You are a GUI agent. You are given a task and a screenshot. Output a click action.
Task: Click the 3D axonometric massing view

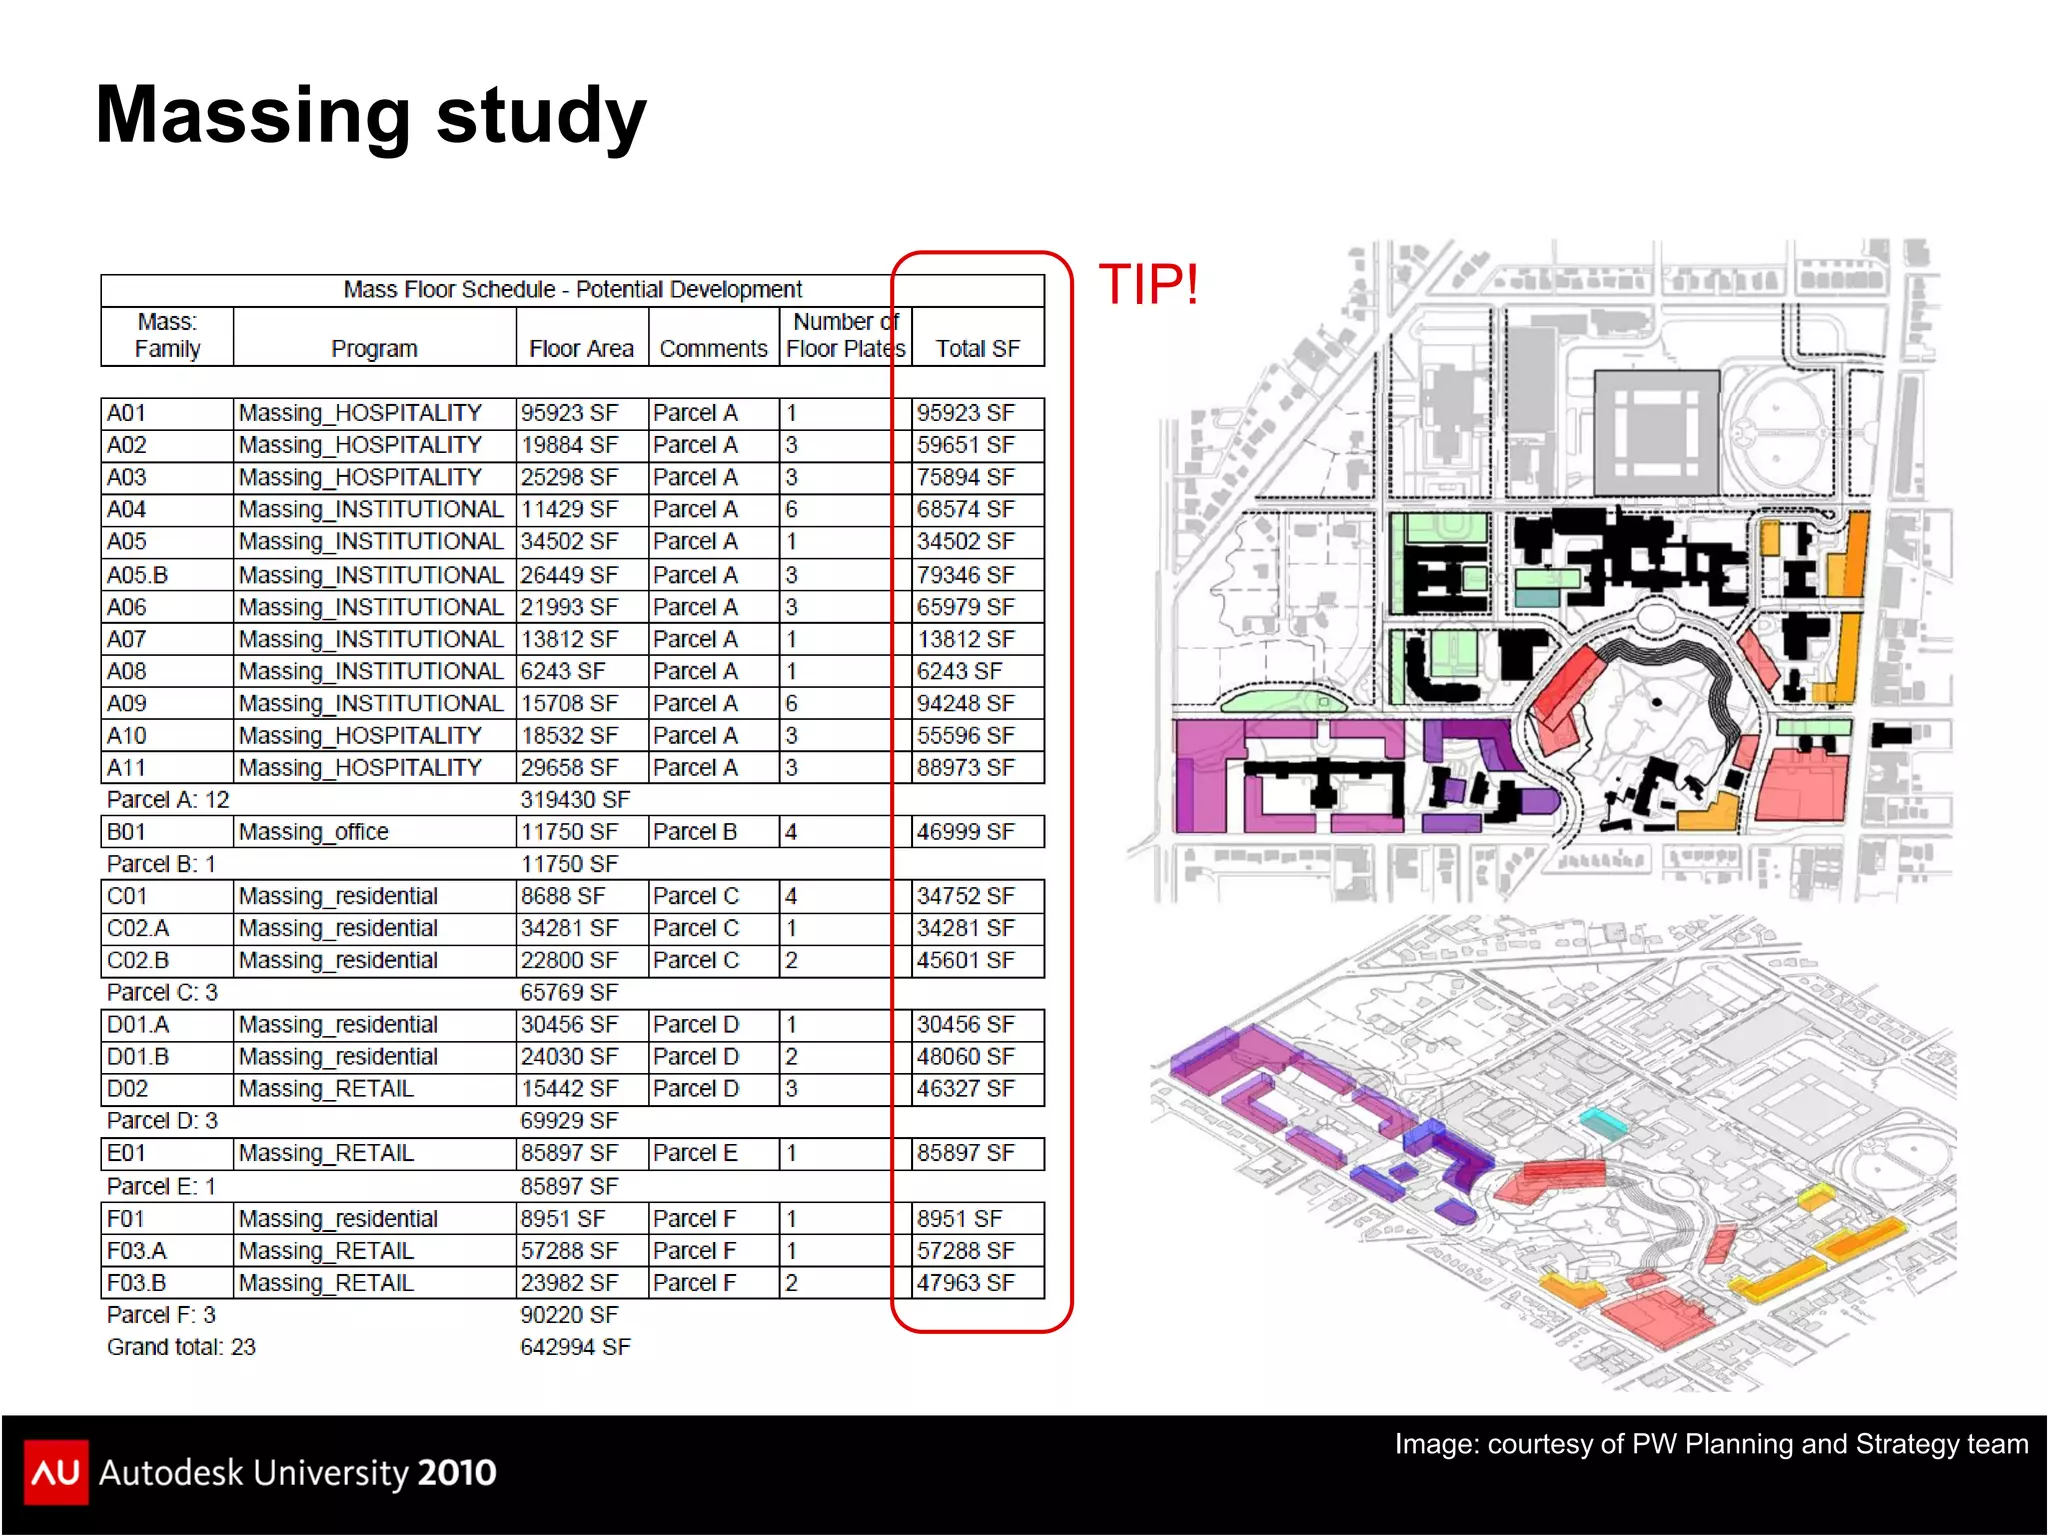pos(1553,1155)
